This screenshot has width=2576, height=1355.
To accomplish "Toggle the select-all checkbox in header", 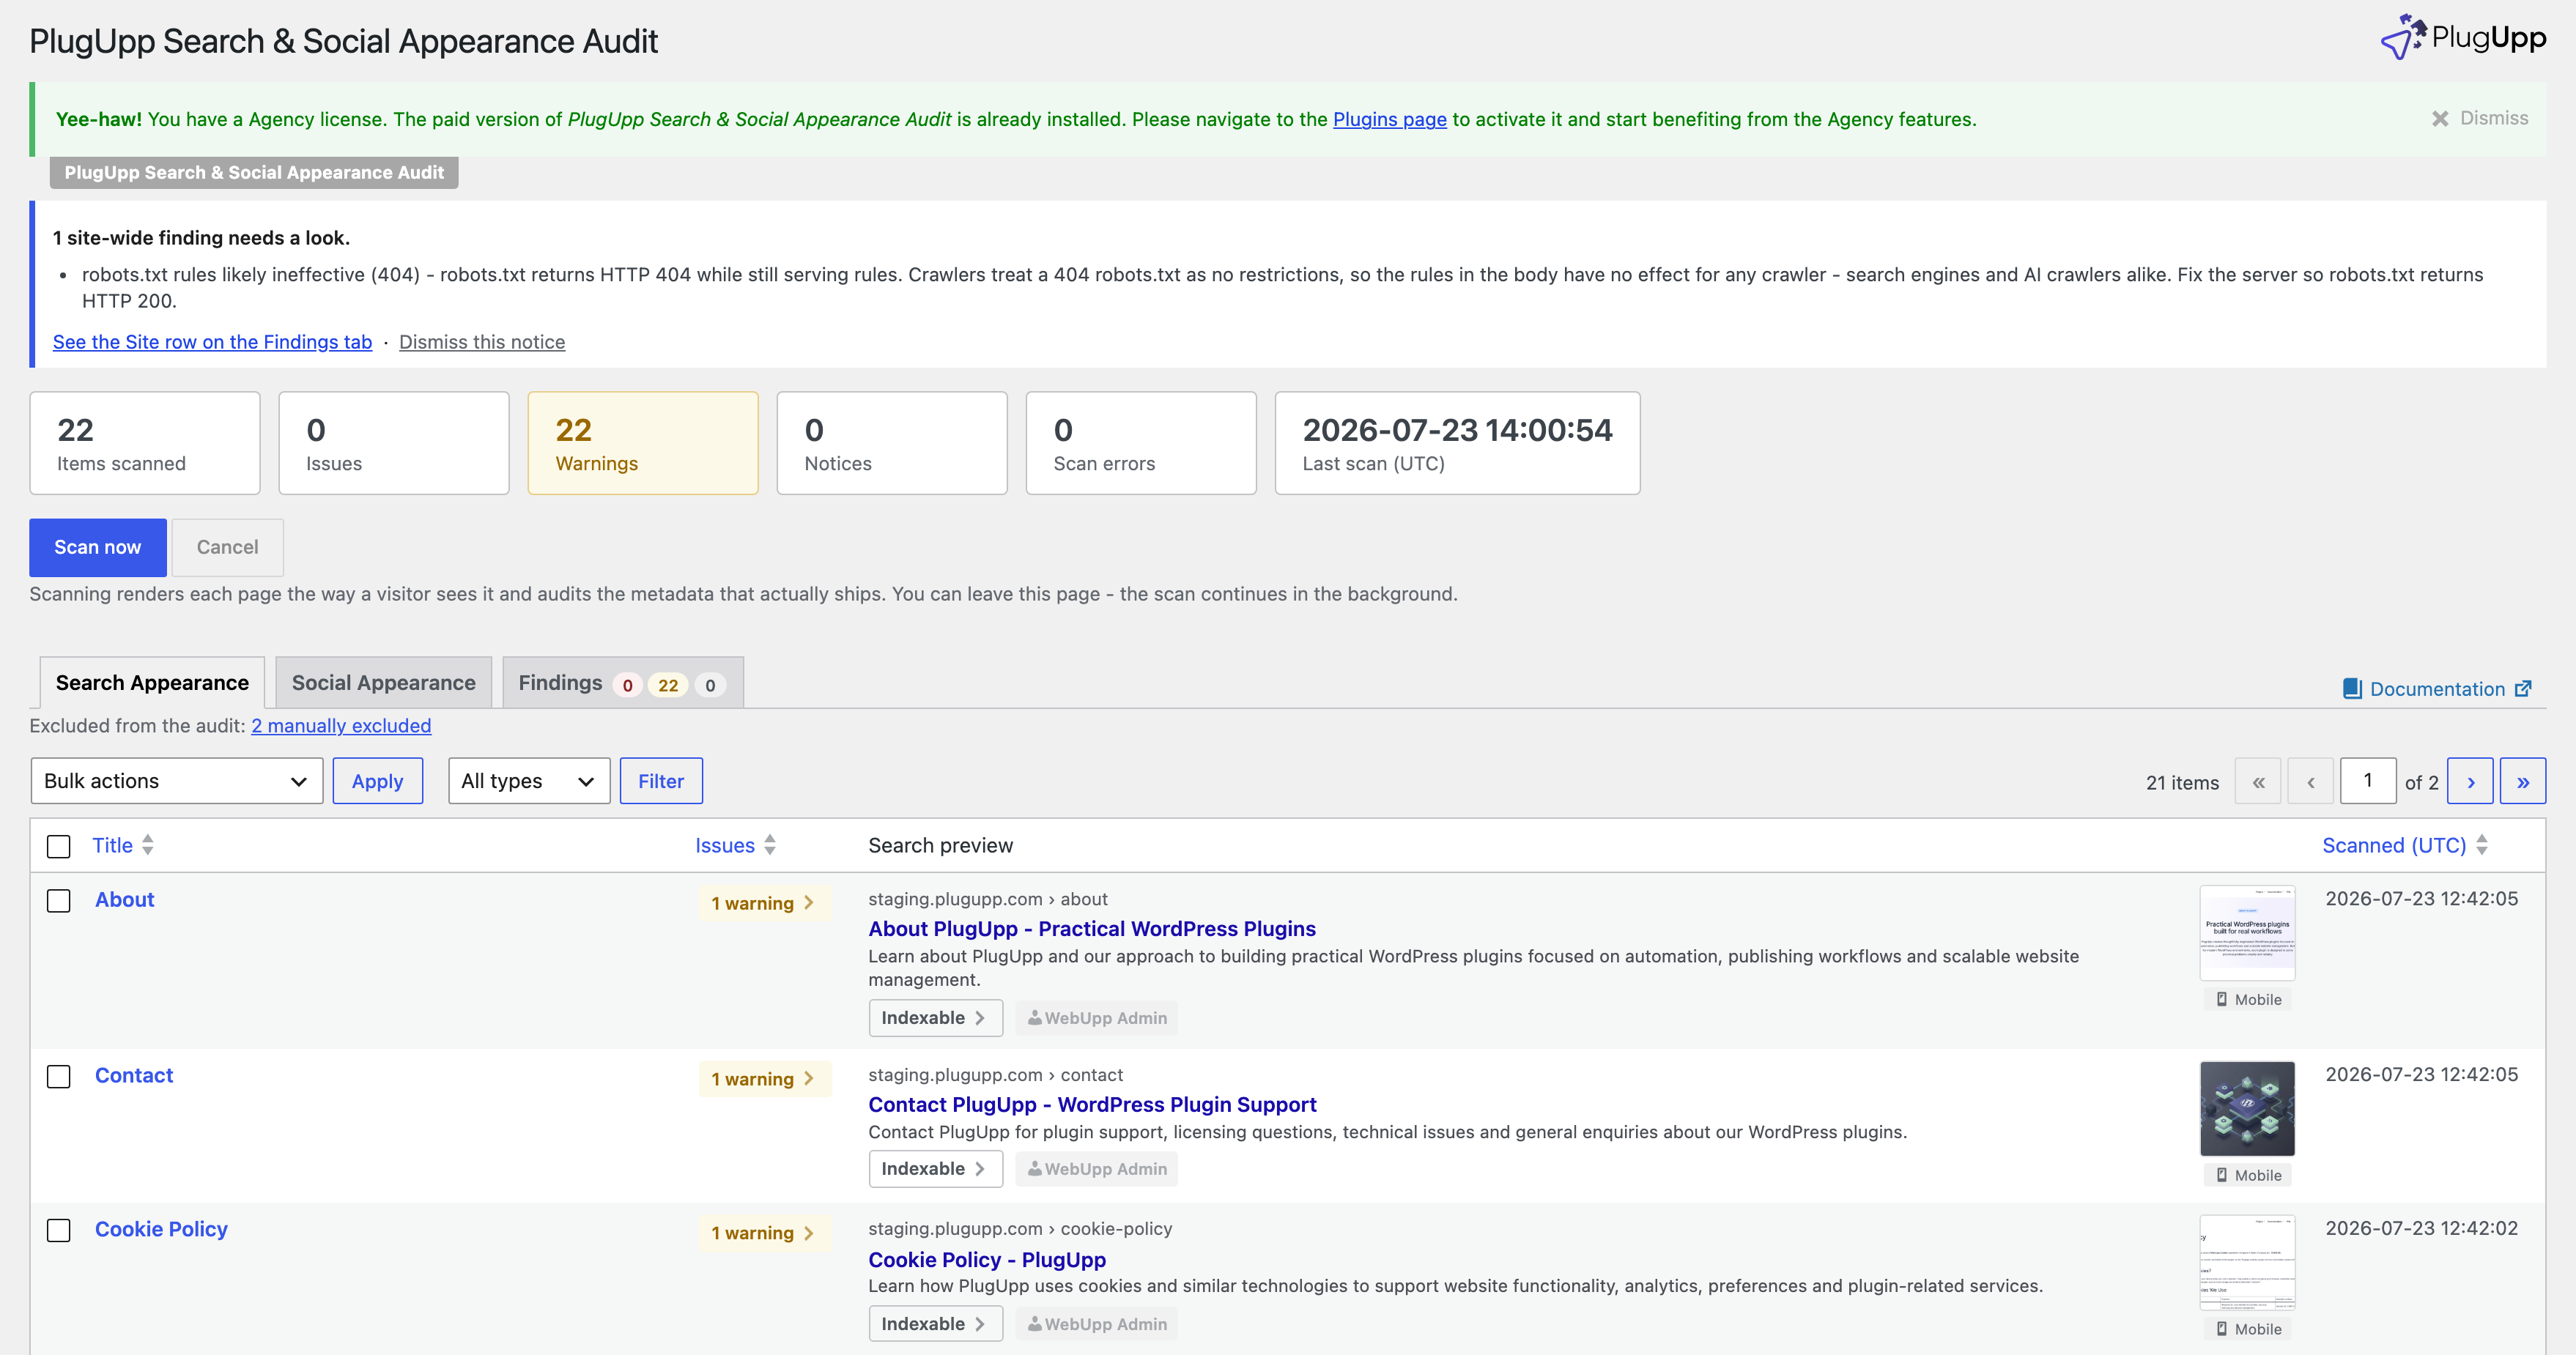I will click(x=59, y=847).
